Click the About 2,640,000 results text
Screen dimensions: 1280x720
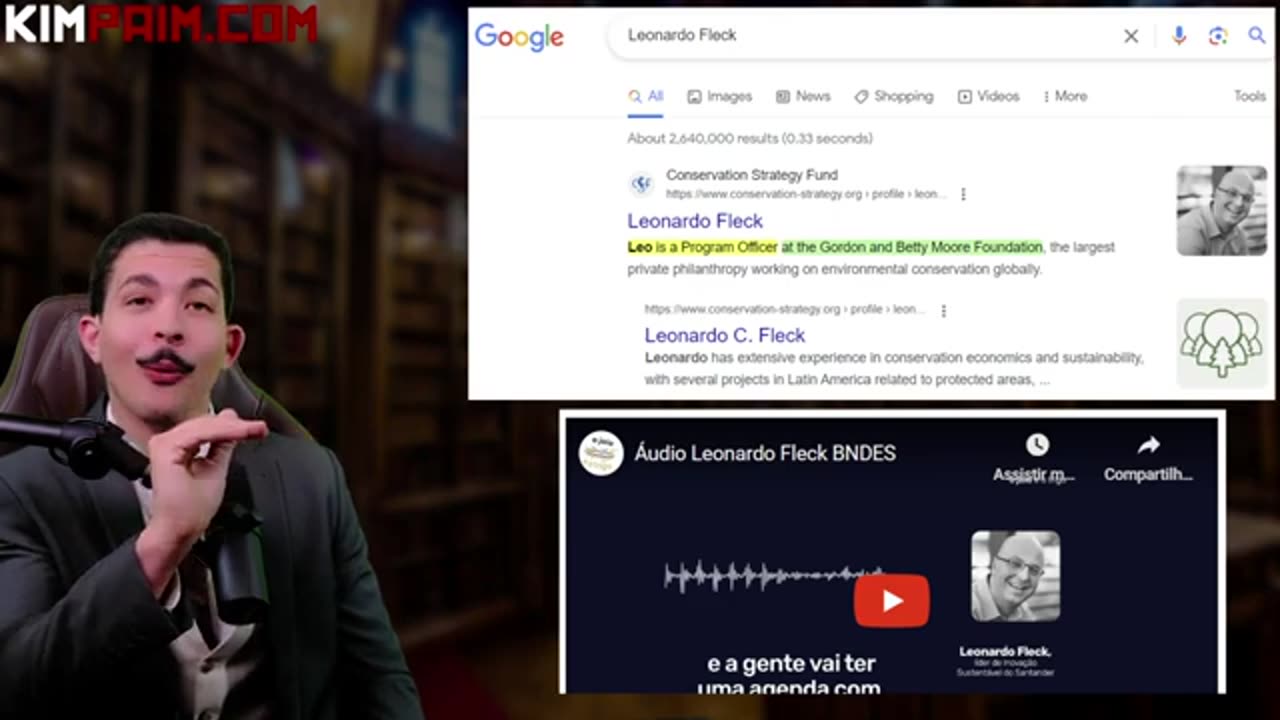750,138
